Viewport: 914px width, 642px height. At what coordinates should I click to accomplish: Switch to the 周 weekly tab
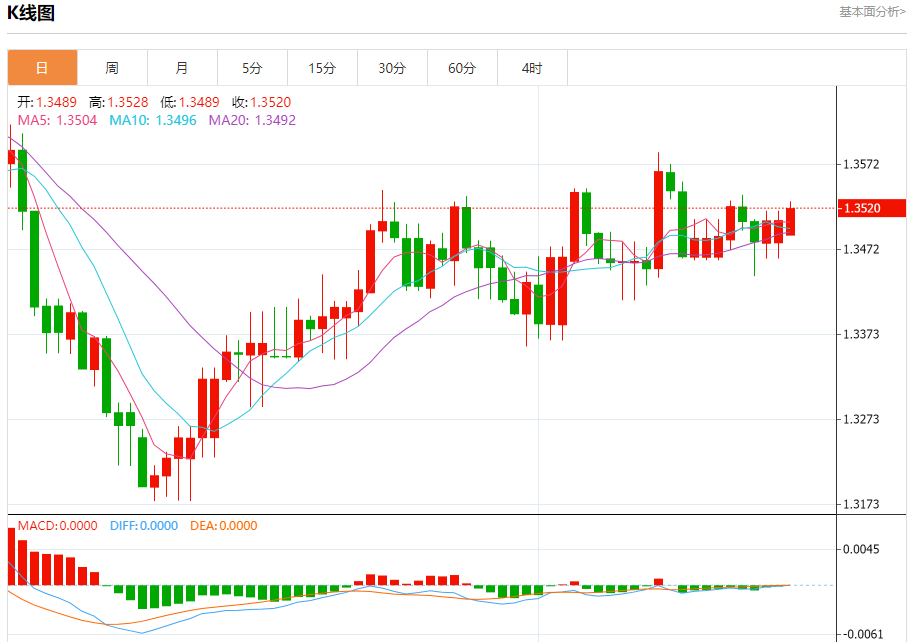[113, 68]
